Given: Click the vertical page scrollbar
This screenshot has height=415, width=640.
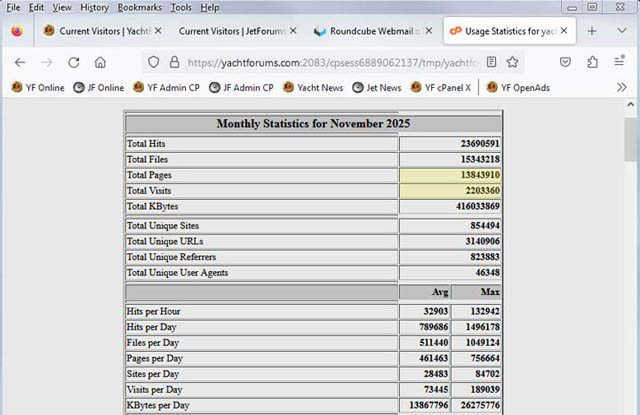Looking at the screenshot, I should 631,250.
